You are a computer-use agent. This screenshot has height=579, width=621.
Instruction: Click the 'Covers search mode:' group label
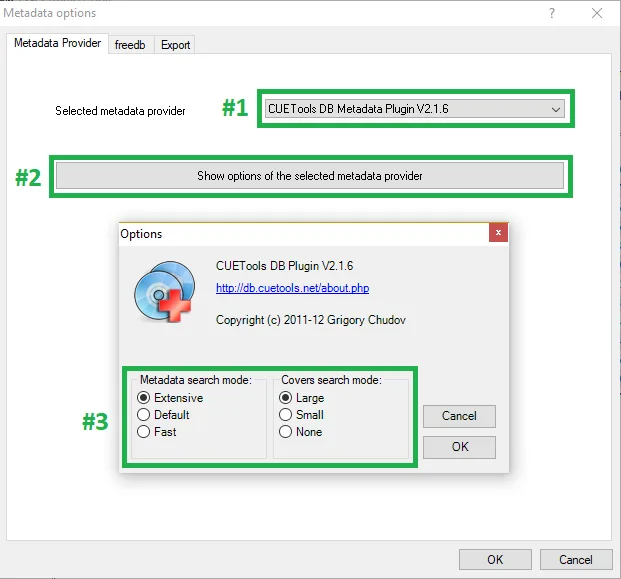click(x=331, y=380)
